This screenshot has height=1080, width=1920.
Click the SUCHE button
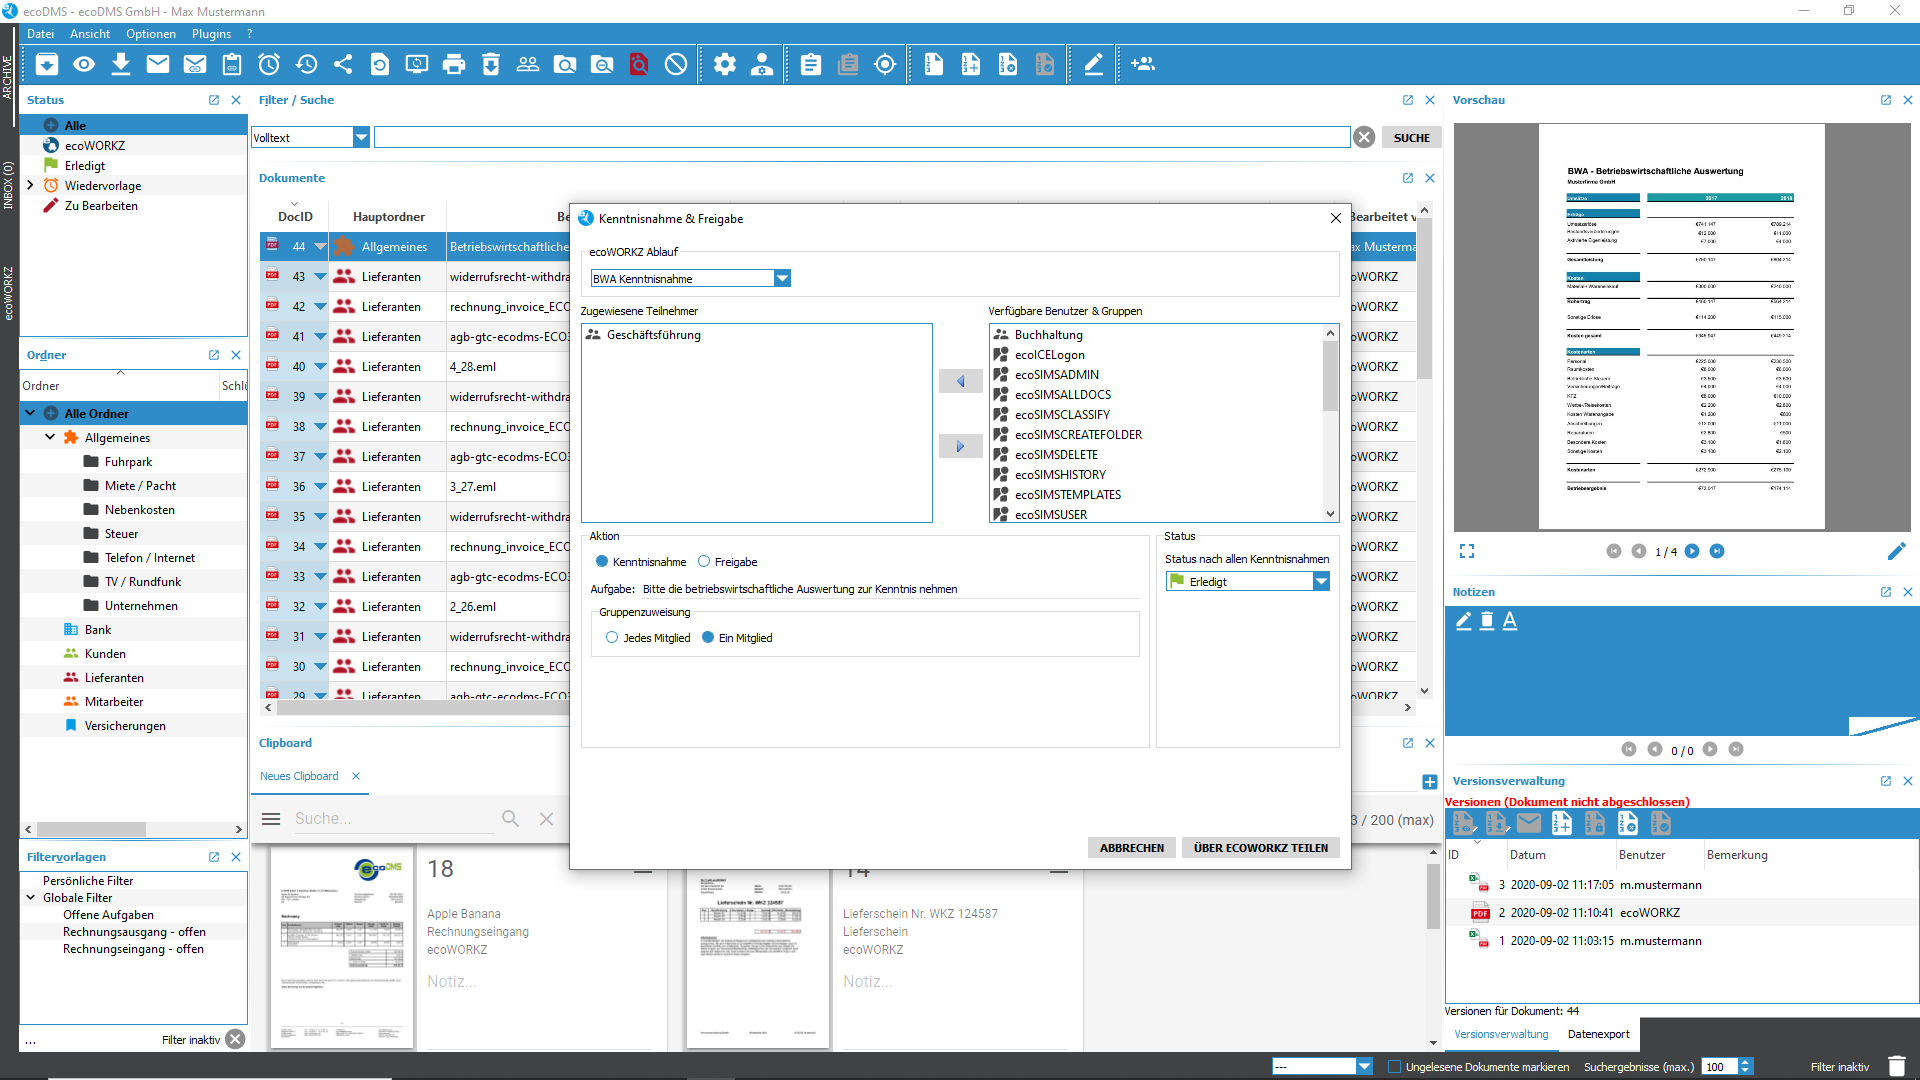[x=1412, y=138]
